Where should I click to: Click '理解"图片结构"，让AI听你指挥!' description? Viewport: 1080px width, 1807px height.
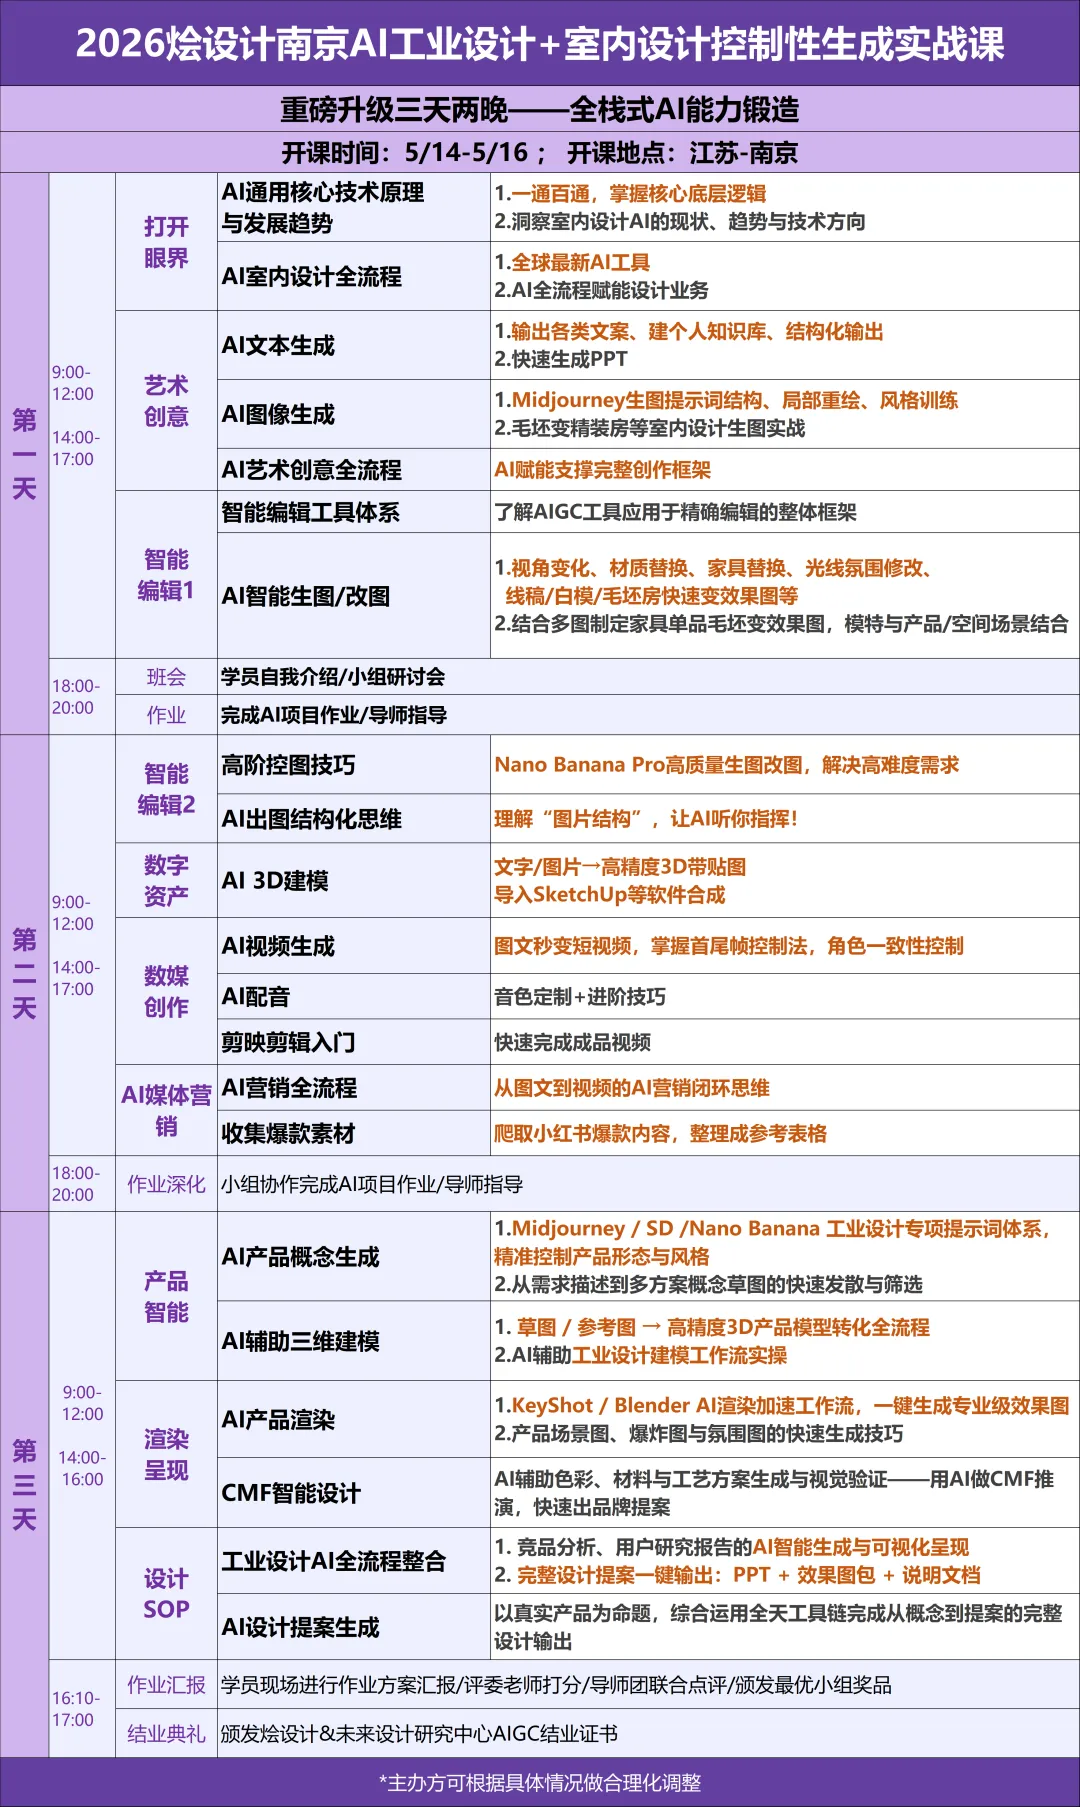click(646, 819)
